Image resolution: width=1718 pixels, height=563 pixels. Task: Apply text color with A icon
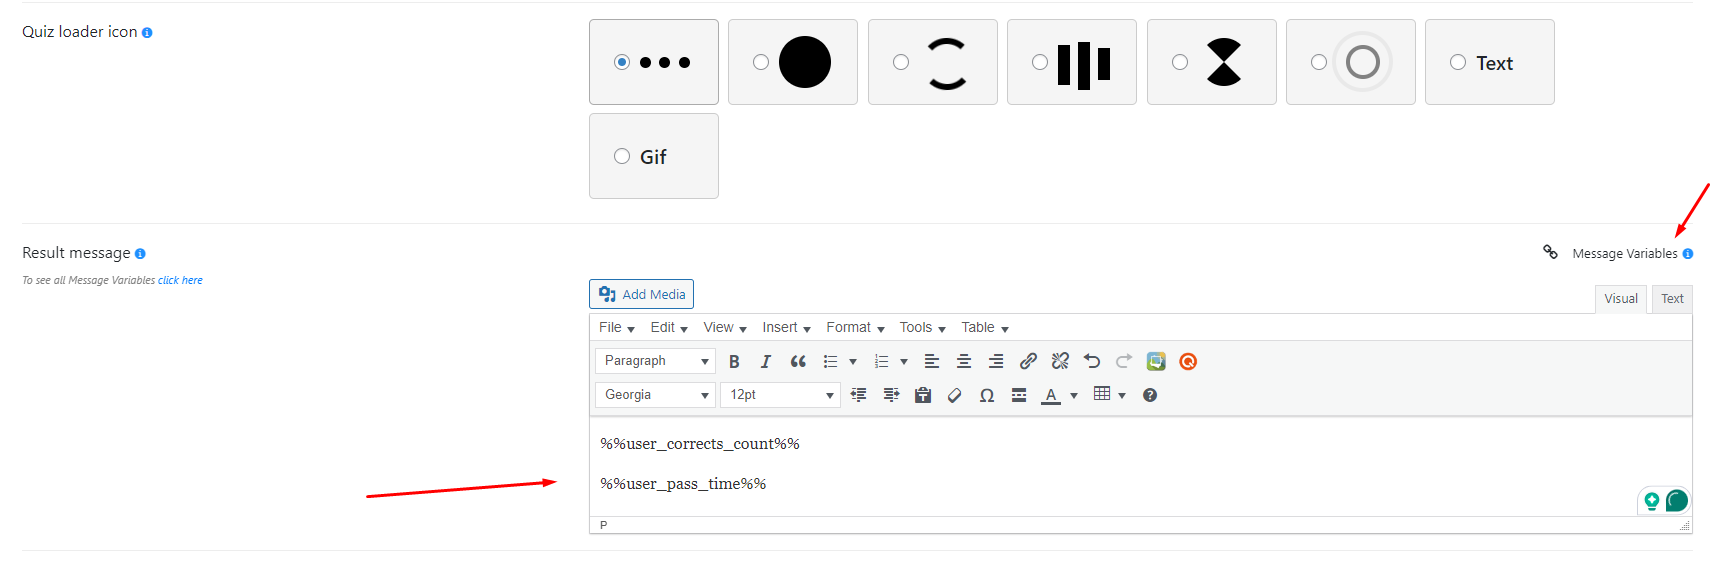[1051, 395]
